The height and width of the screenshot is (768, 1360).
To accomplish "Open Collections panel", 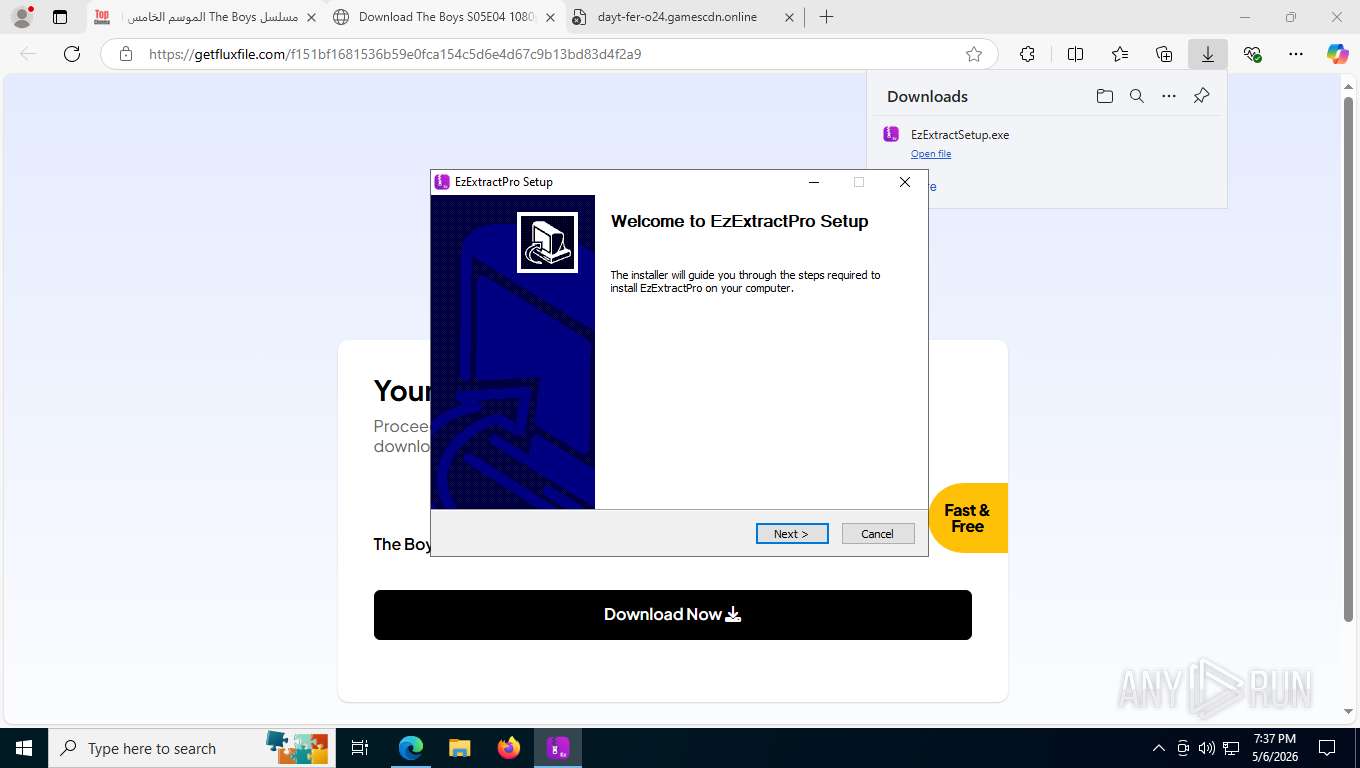I will (x=1164, y=54).
